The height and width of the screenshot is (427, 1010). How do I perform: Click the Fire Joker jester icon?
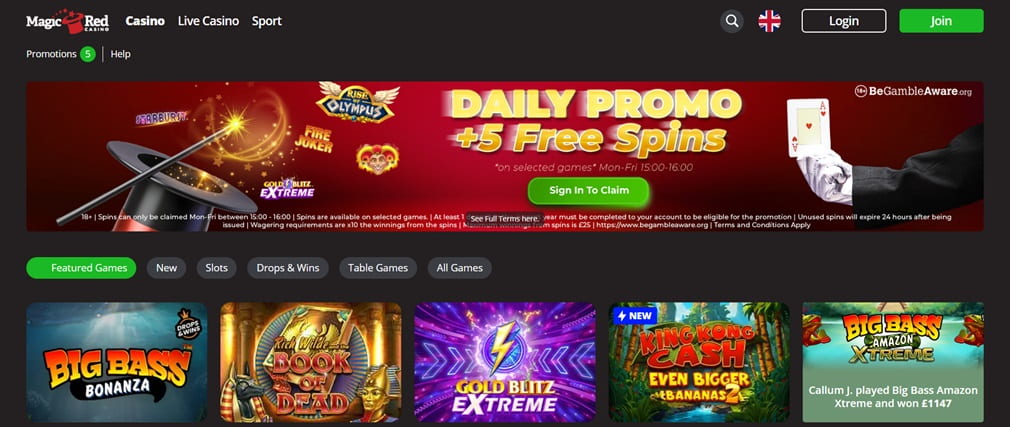(x=377, y=158)
